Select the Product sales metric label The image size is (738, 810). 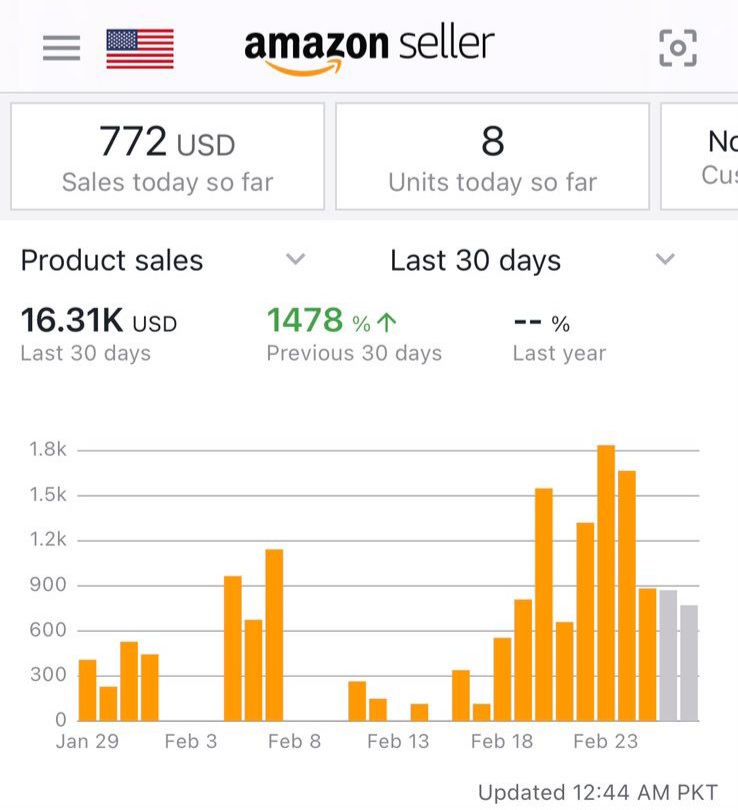pos(112,261)
